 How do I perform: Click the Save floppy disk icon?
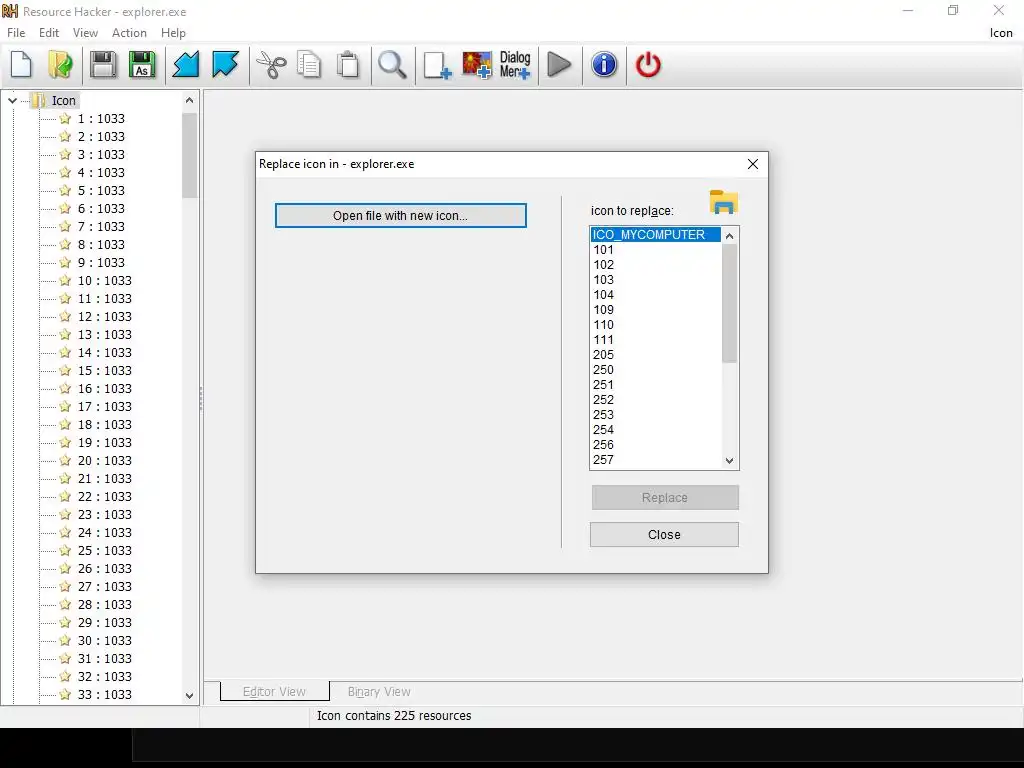pos(103,65)
